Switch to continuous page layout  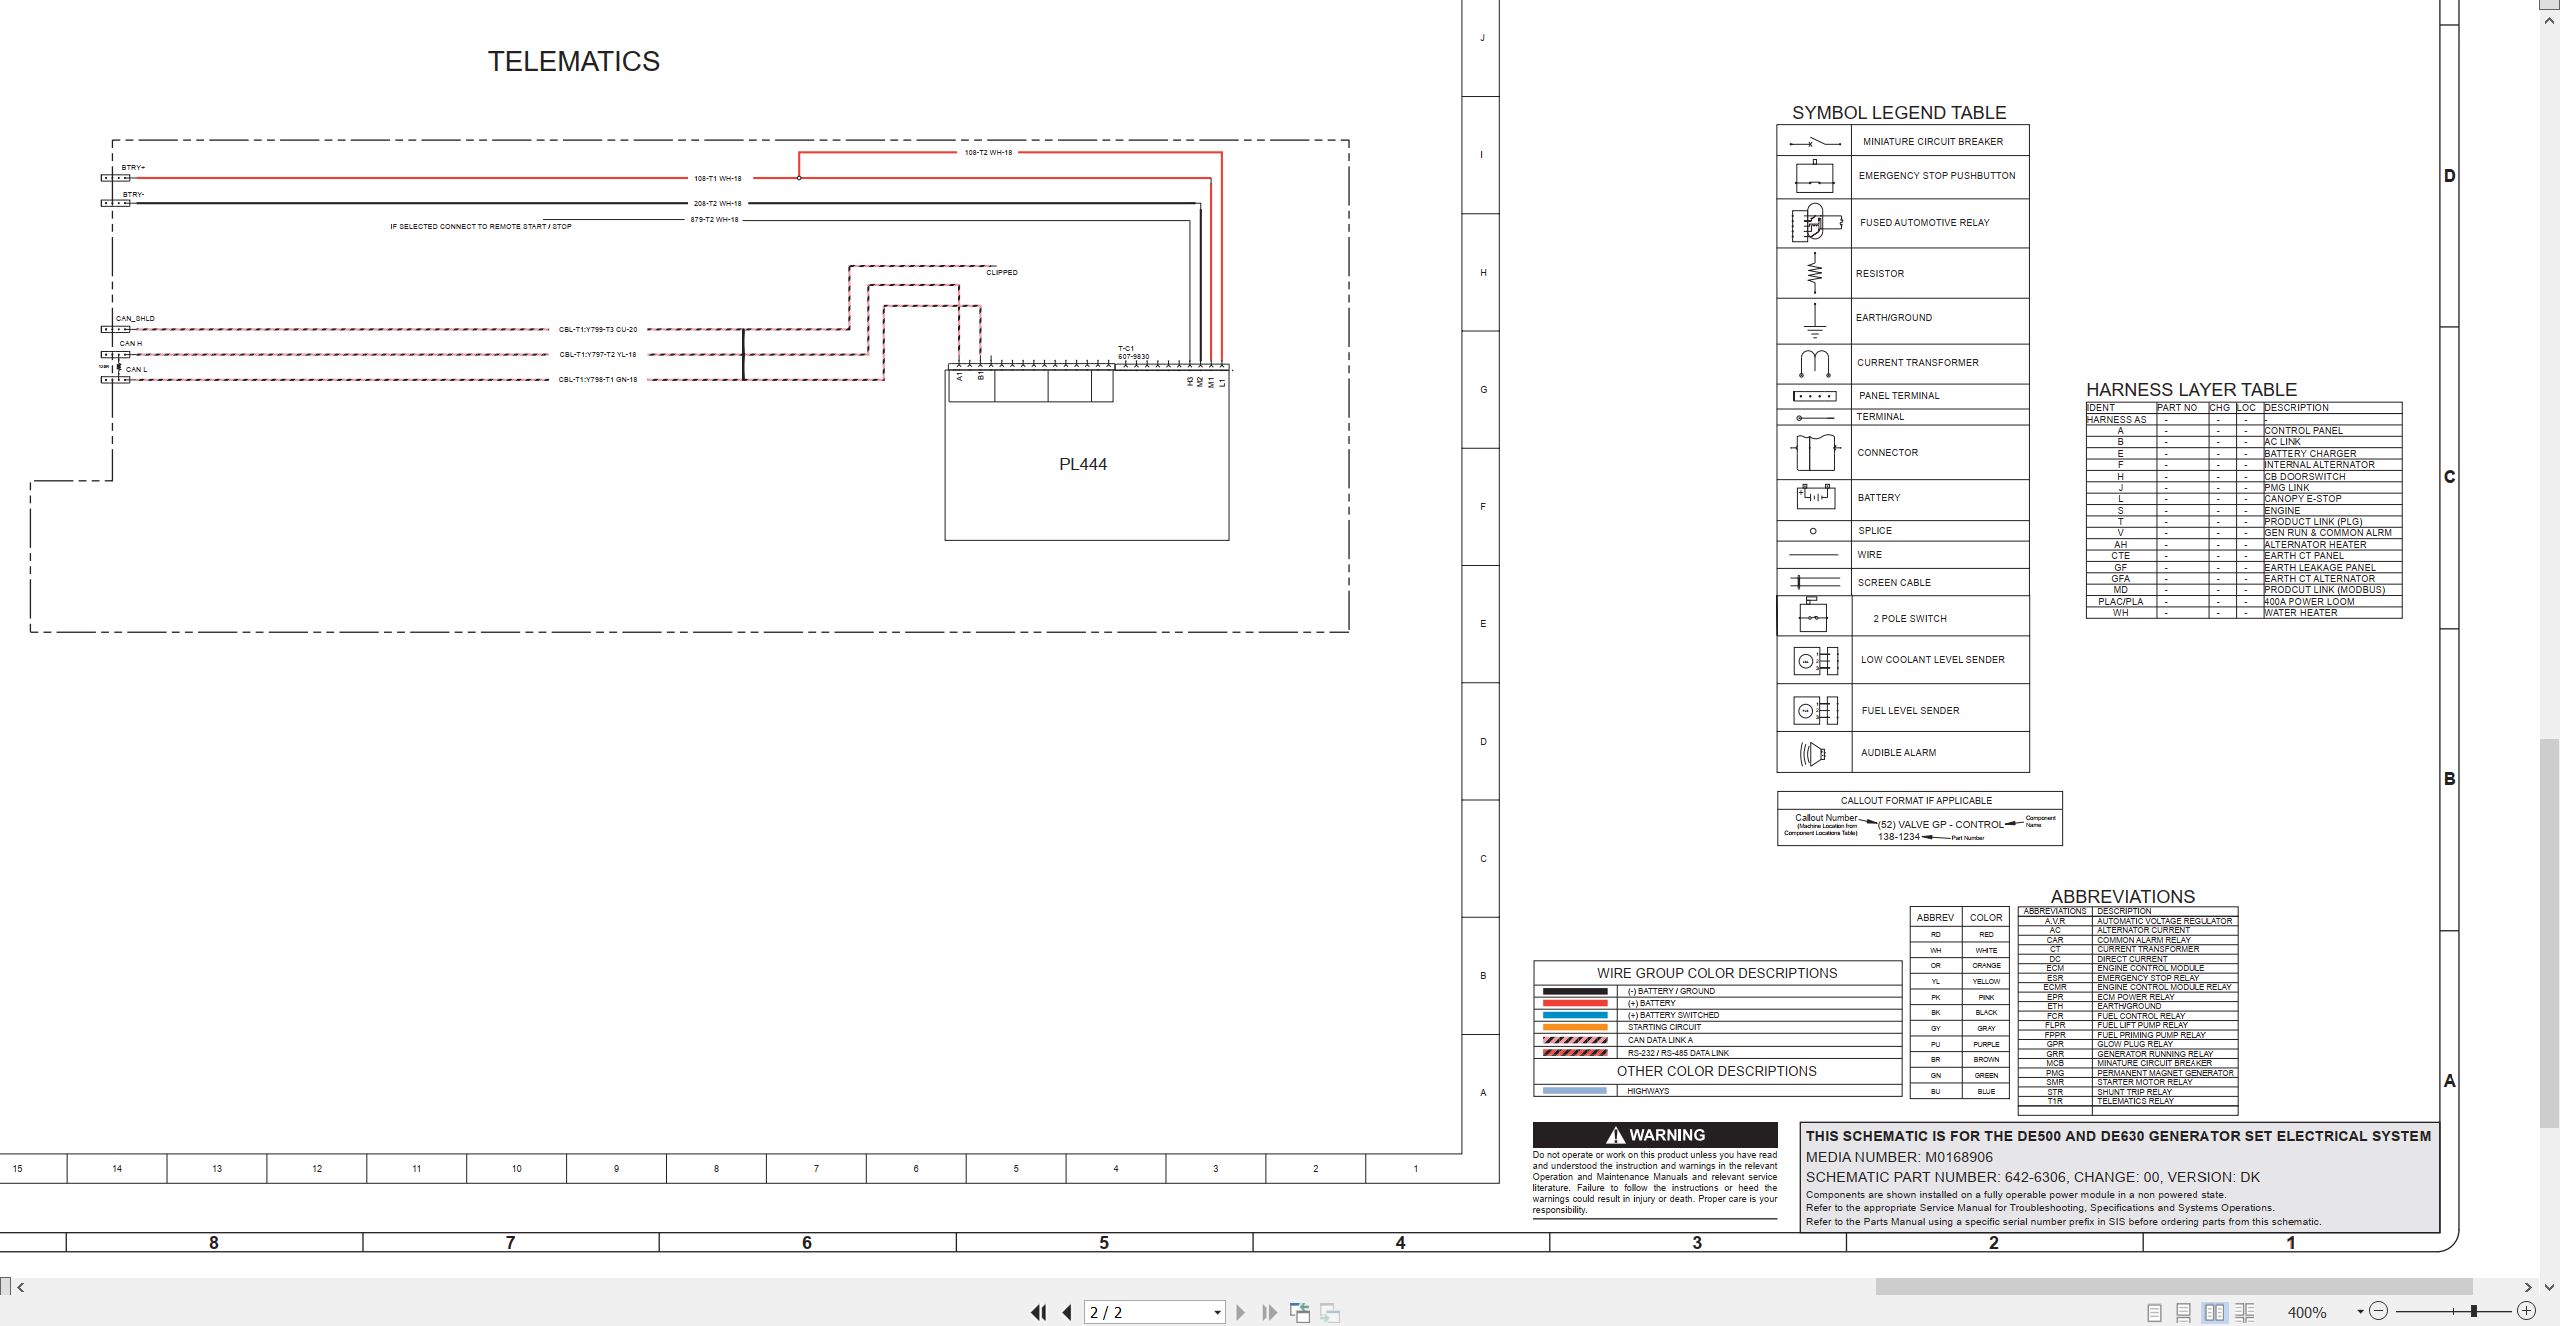(2184, 1312)
